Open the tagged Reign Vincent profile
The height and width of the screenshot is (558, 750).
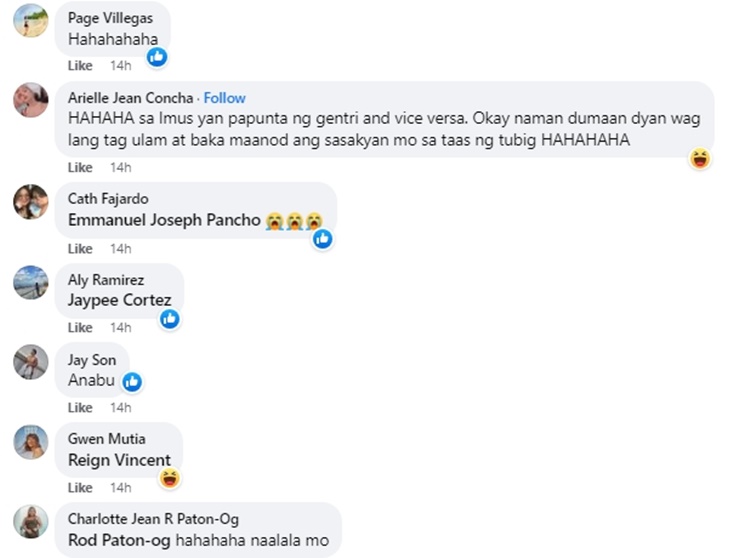(119, 460)
